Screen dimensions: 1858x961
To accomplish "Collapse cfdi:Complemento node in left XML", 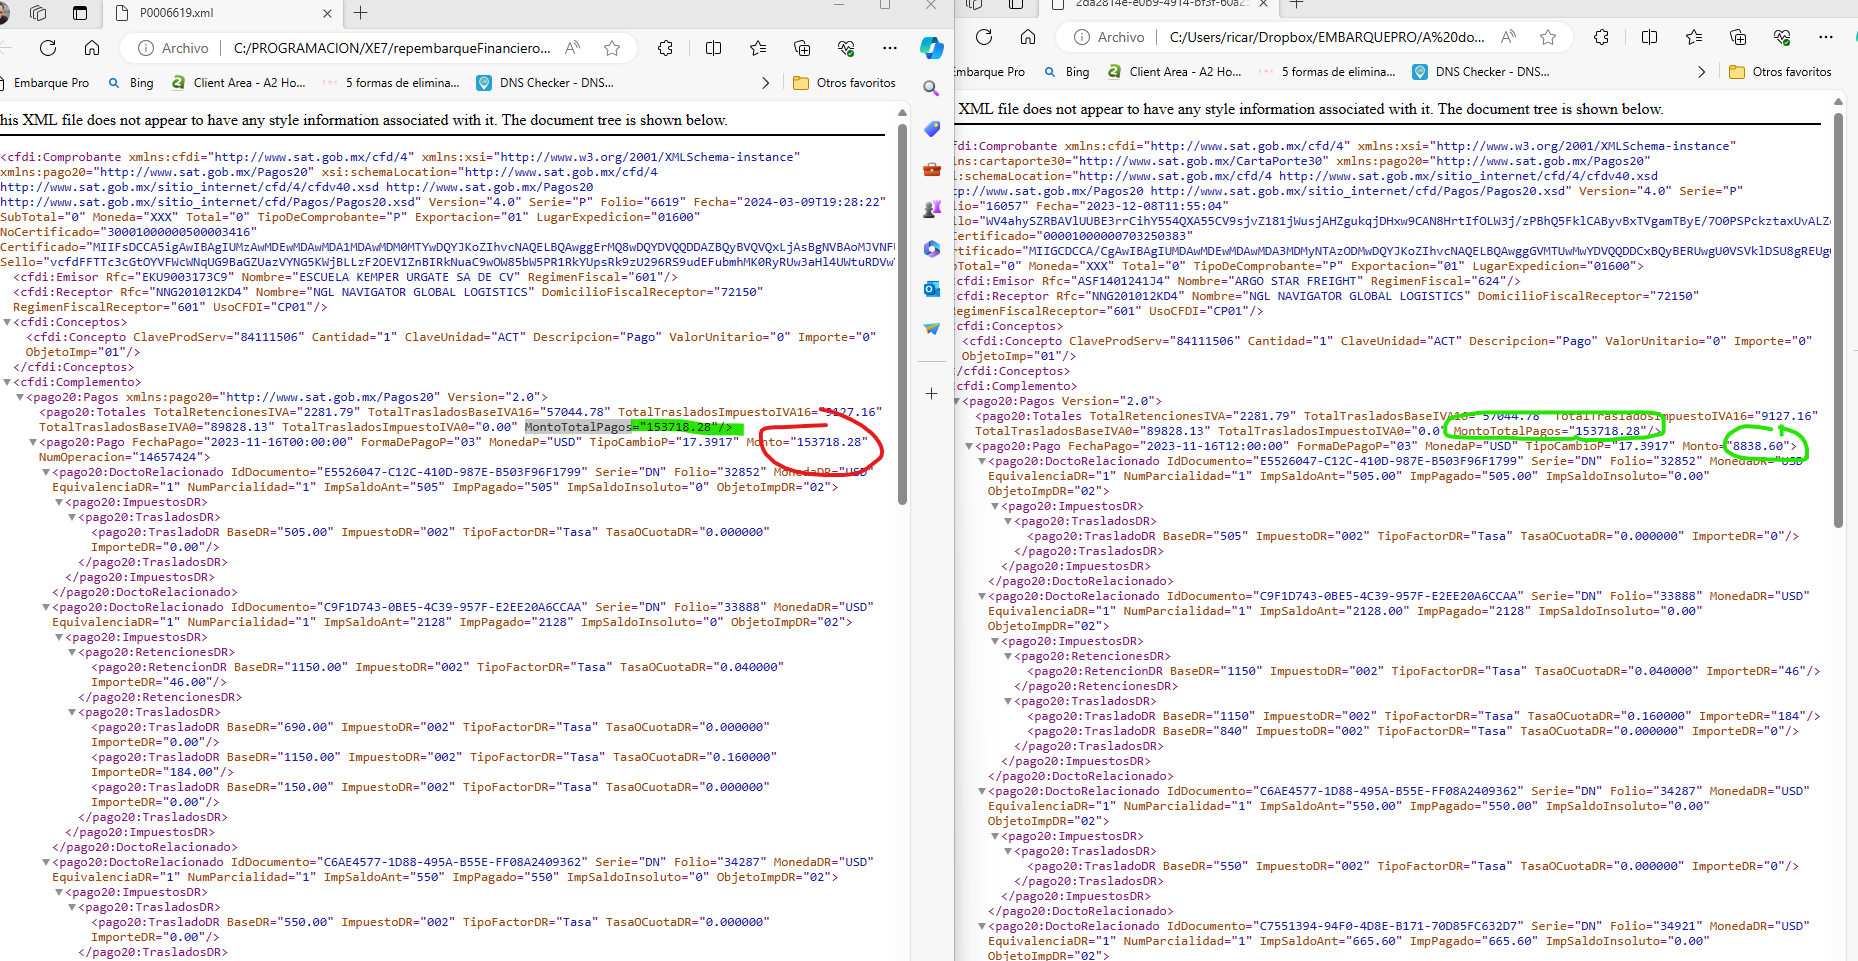I will click(7, 382).
